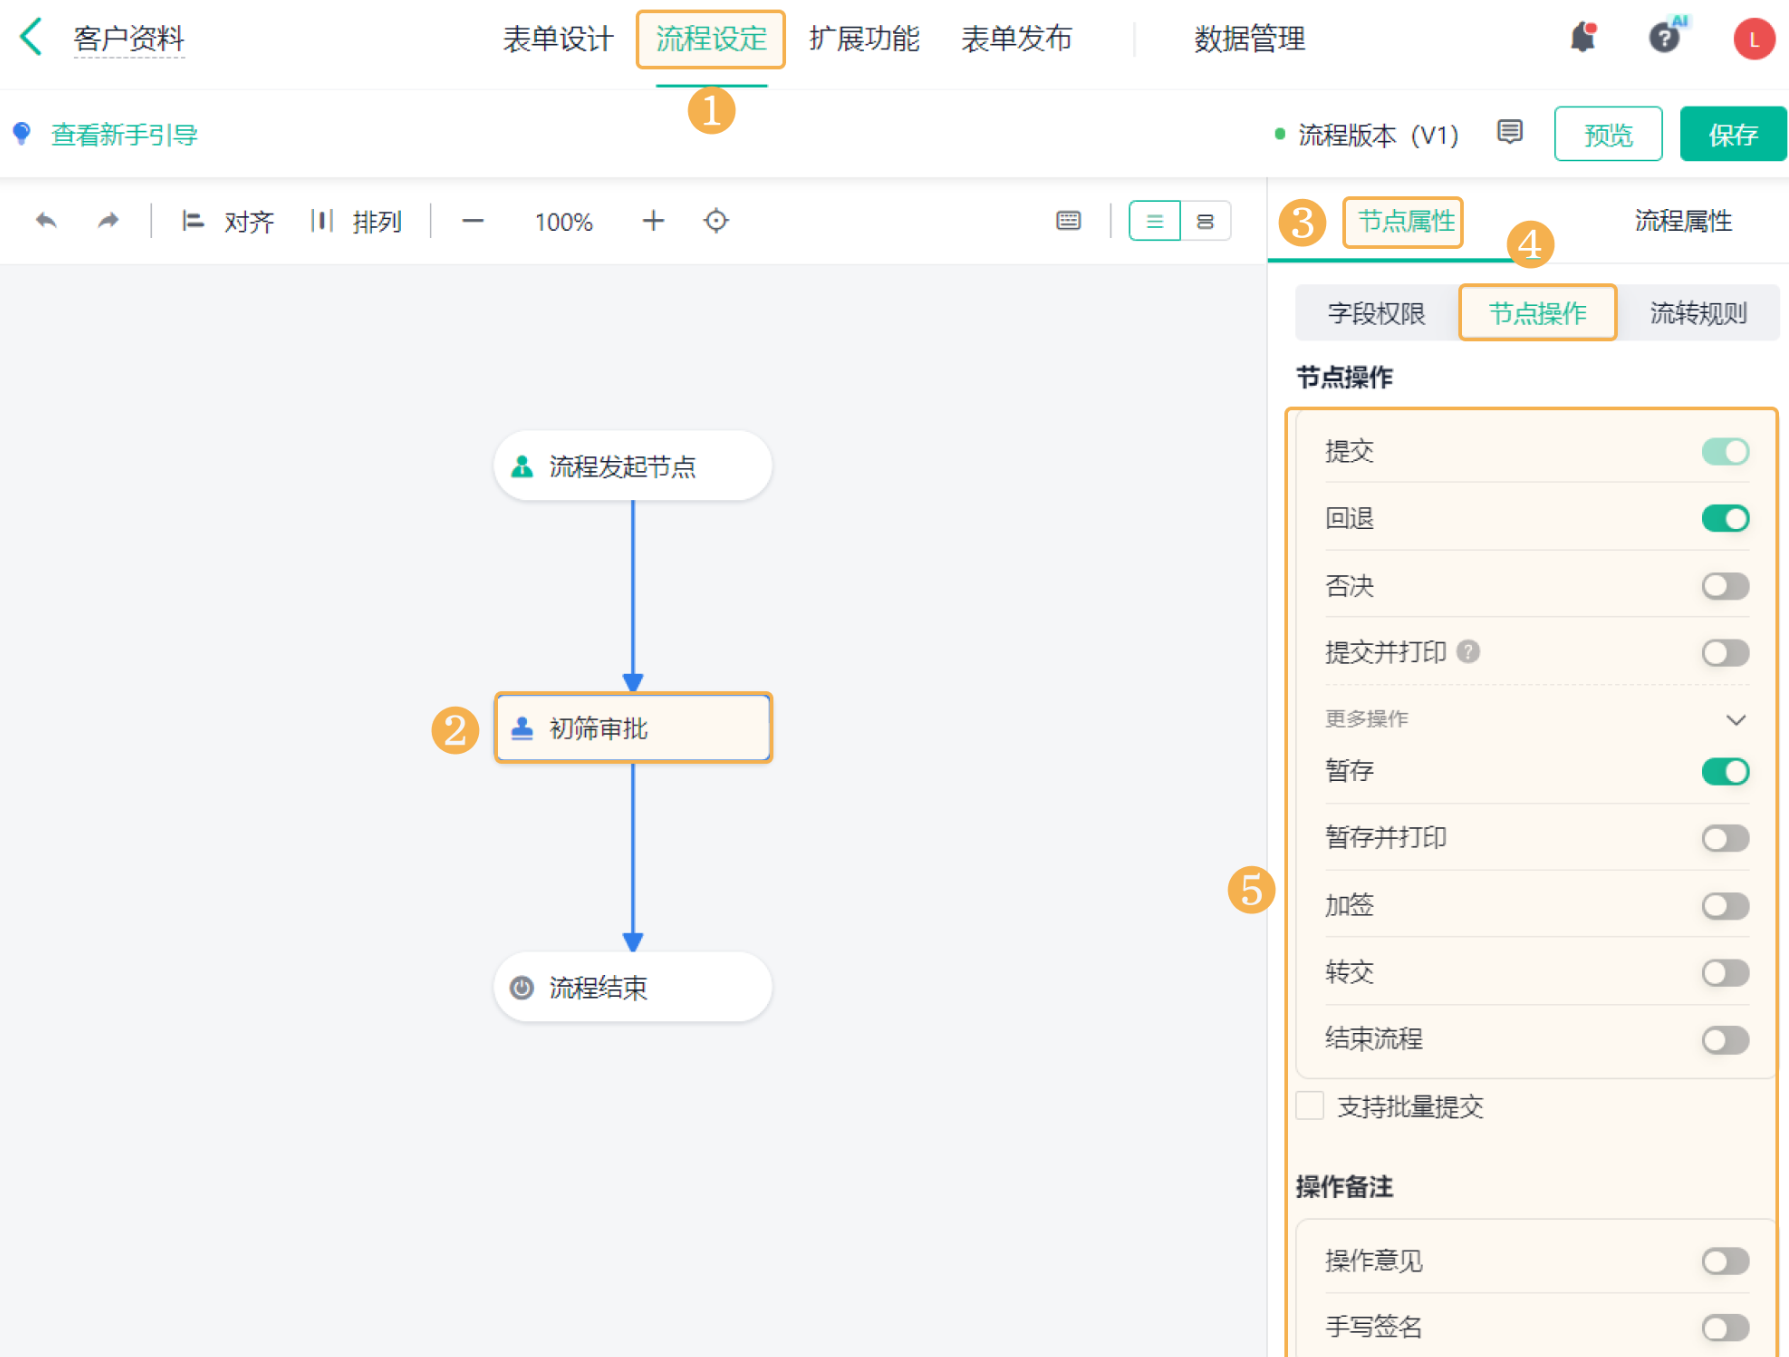Viewport: 1789px width, 1357px height.
Task: Switch to the horizontal layout view icon
Action: 1205,221
